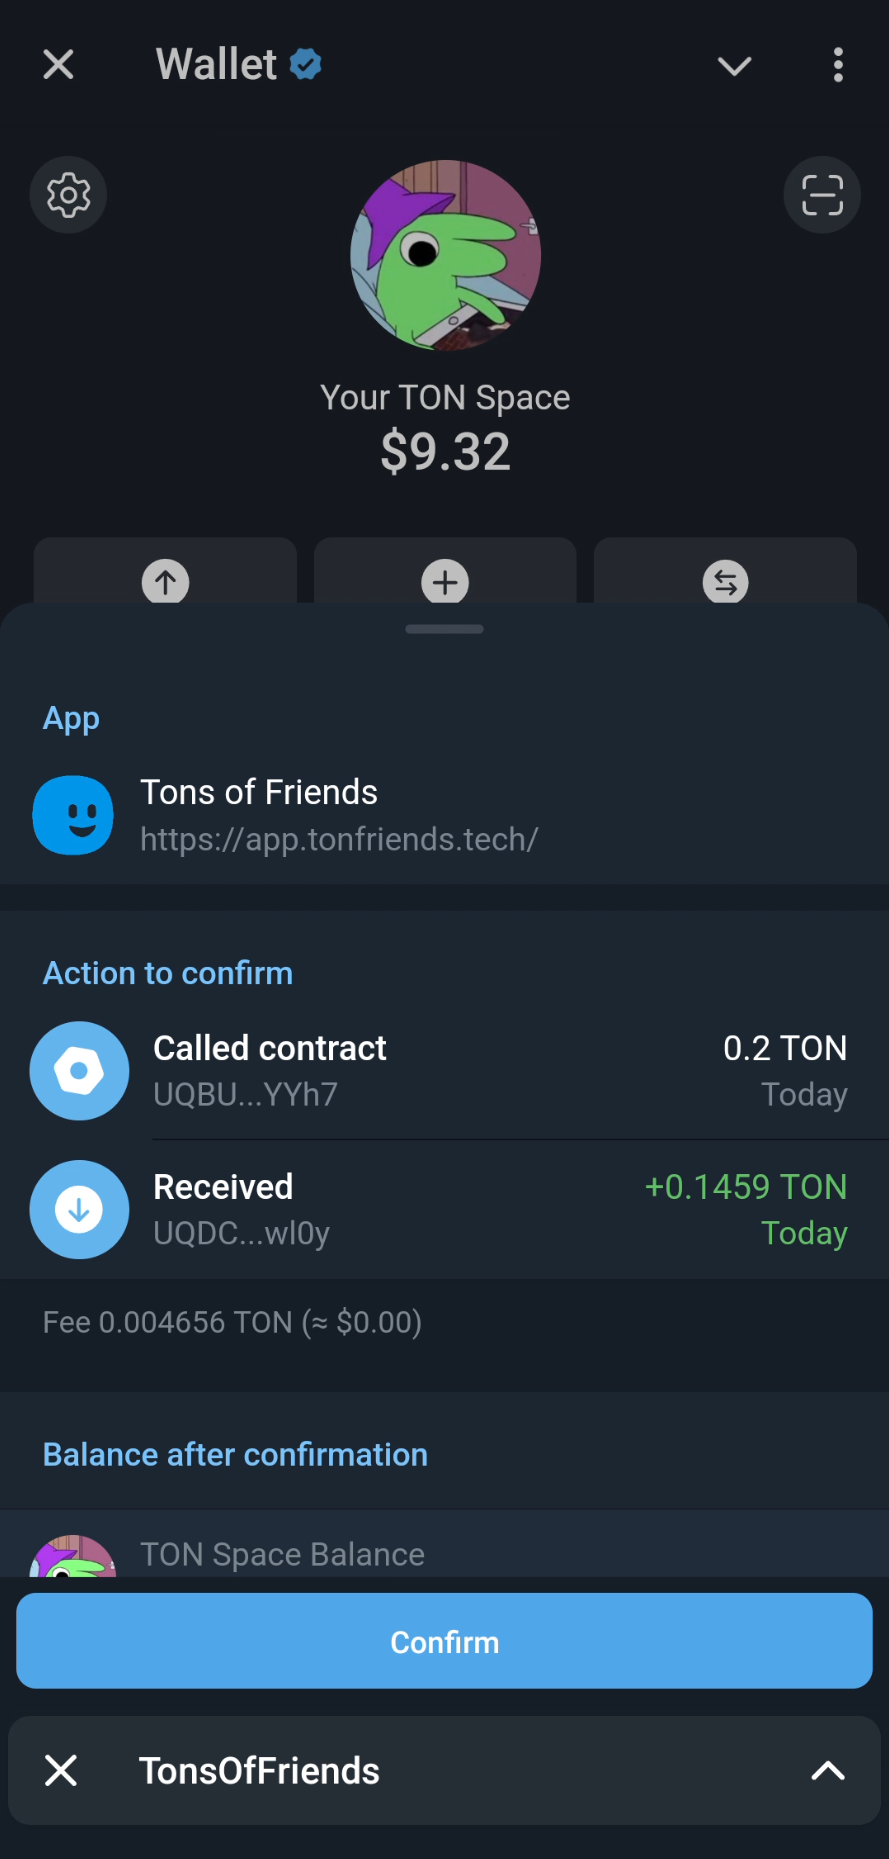Viewport: 889px width, 1859px height.
Task: Close the Wallet with the X icon
Action: [x=59, y=65]
